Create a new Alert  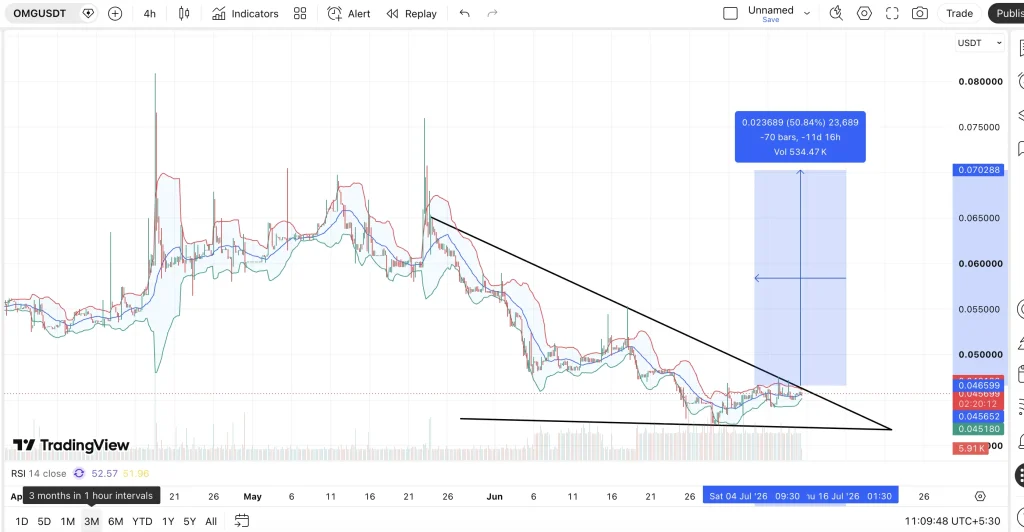click(x=349, y=13)
